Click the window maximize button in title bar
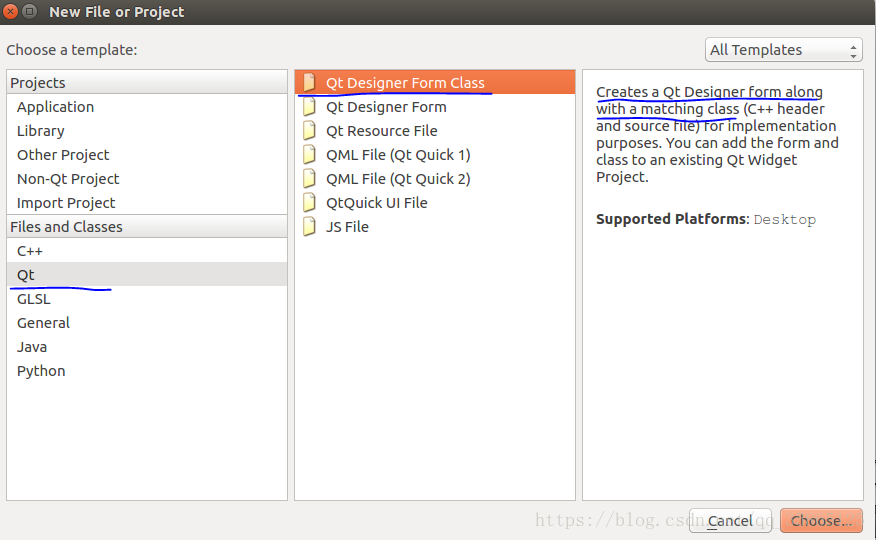This screenshot has width=876, height=540. [x=30, y=11]
